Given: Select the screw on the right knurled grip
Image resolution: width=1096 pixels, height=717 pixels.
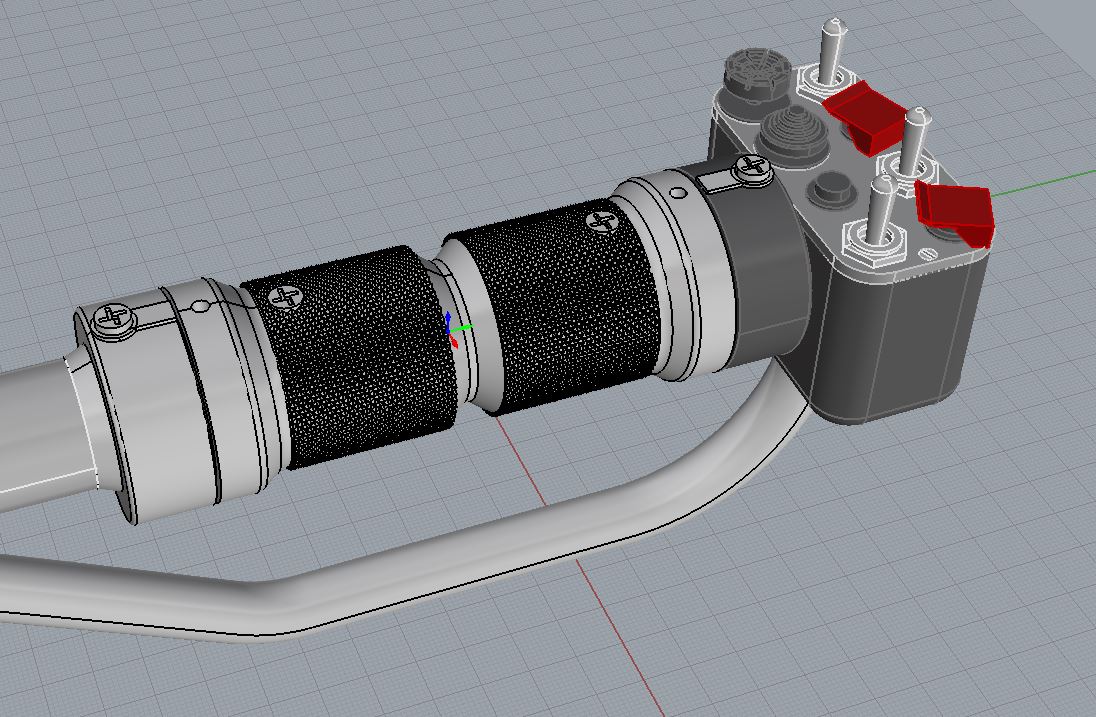Looking at the screenshot, I should (x=602, y=222).
